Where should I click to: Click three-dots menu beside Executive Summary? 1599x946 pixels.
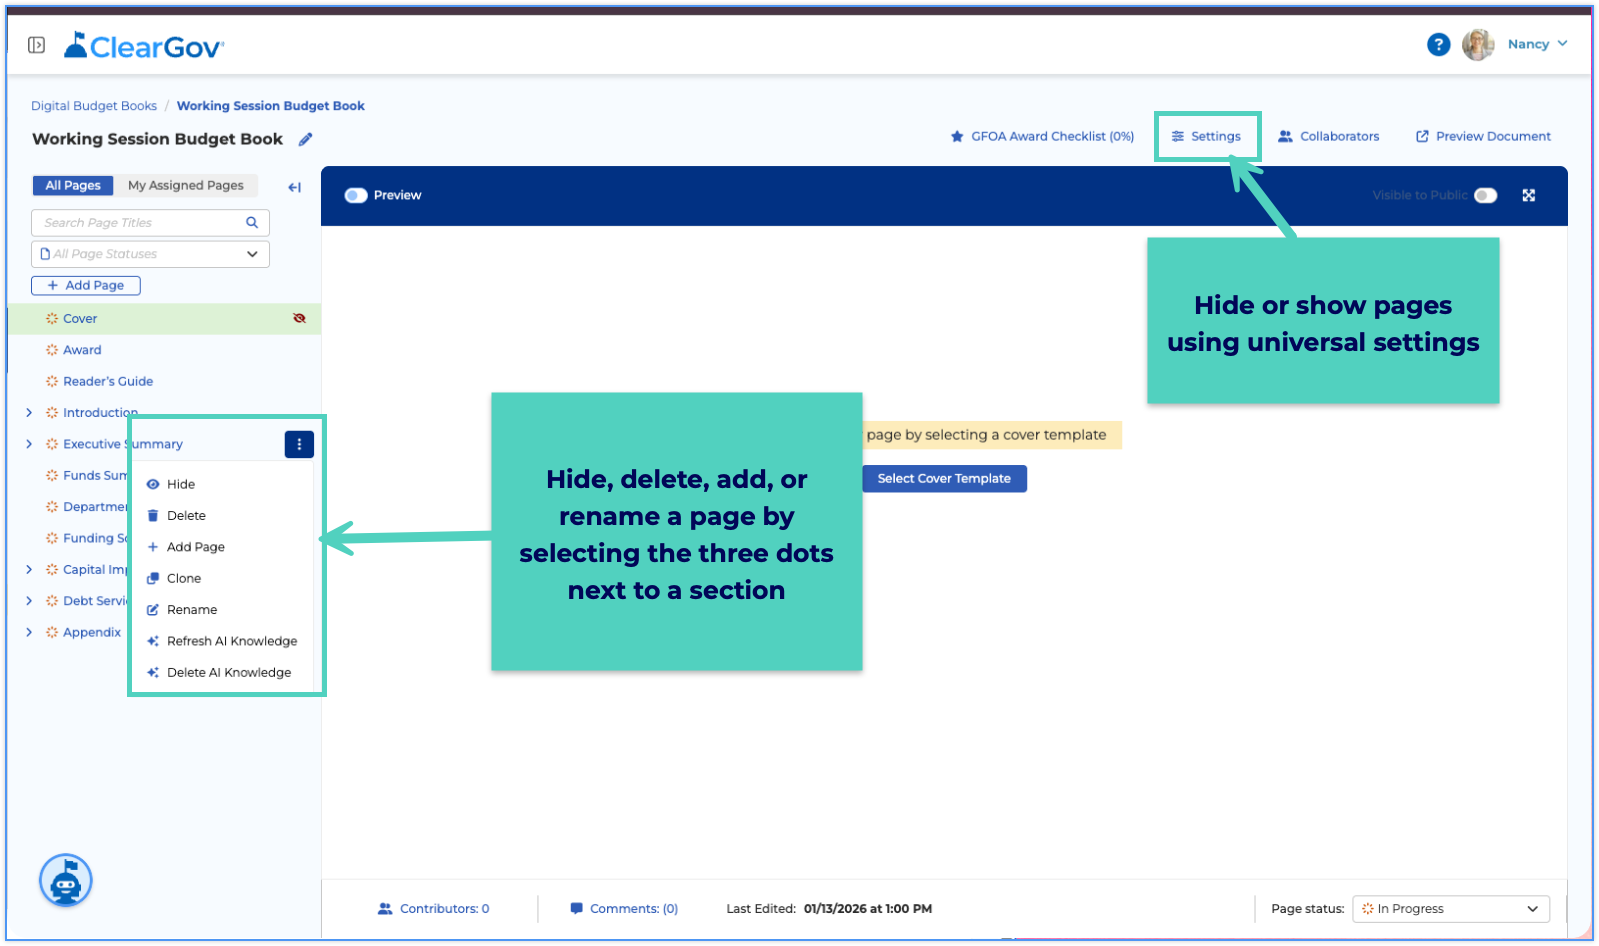click(x=299, y=444)
